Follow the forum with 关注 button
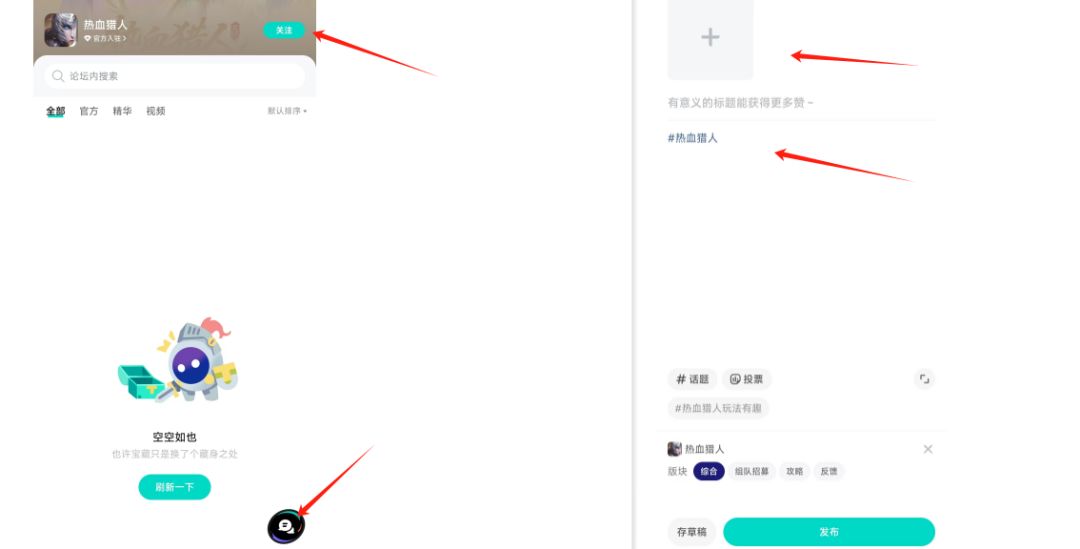The height and width of the screenshot is (549, 1080). click(x=284, y=30)
